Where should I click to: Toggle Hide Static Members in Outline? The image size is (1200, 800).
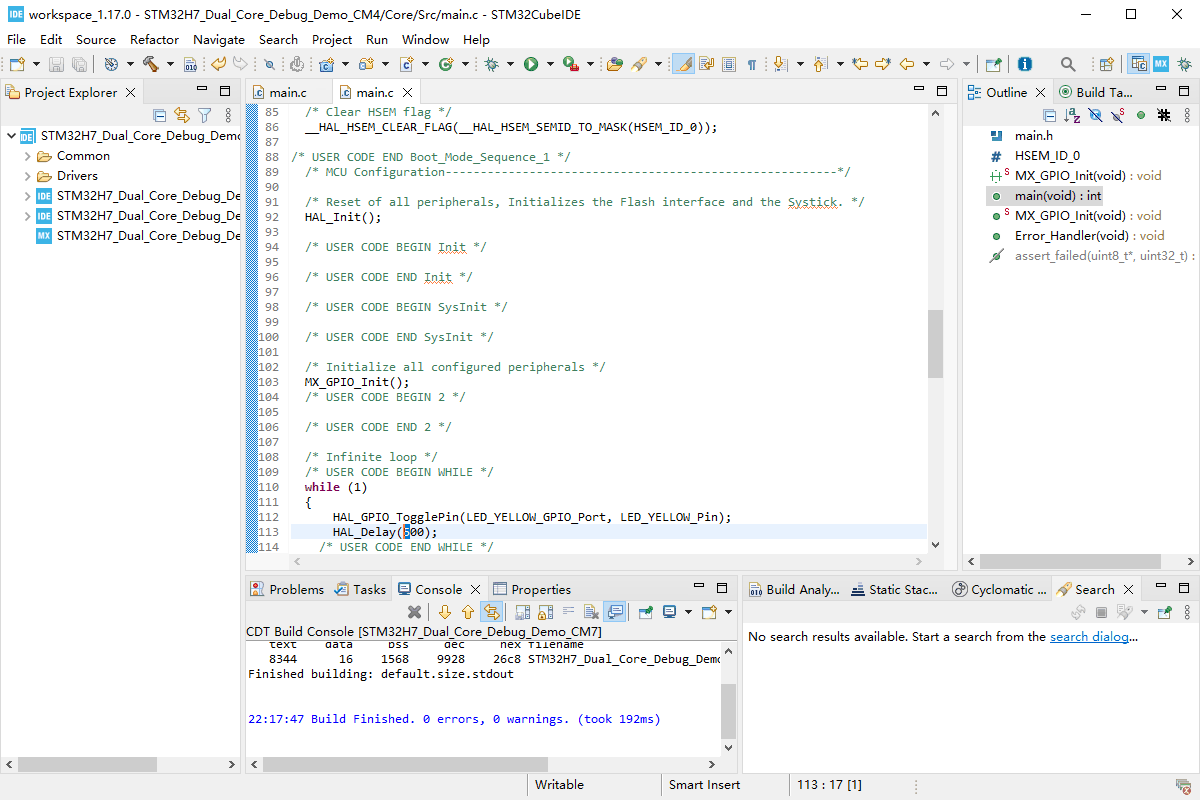click(1119, 115)
